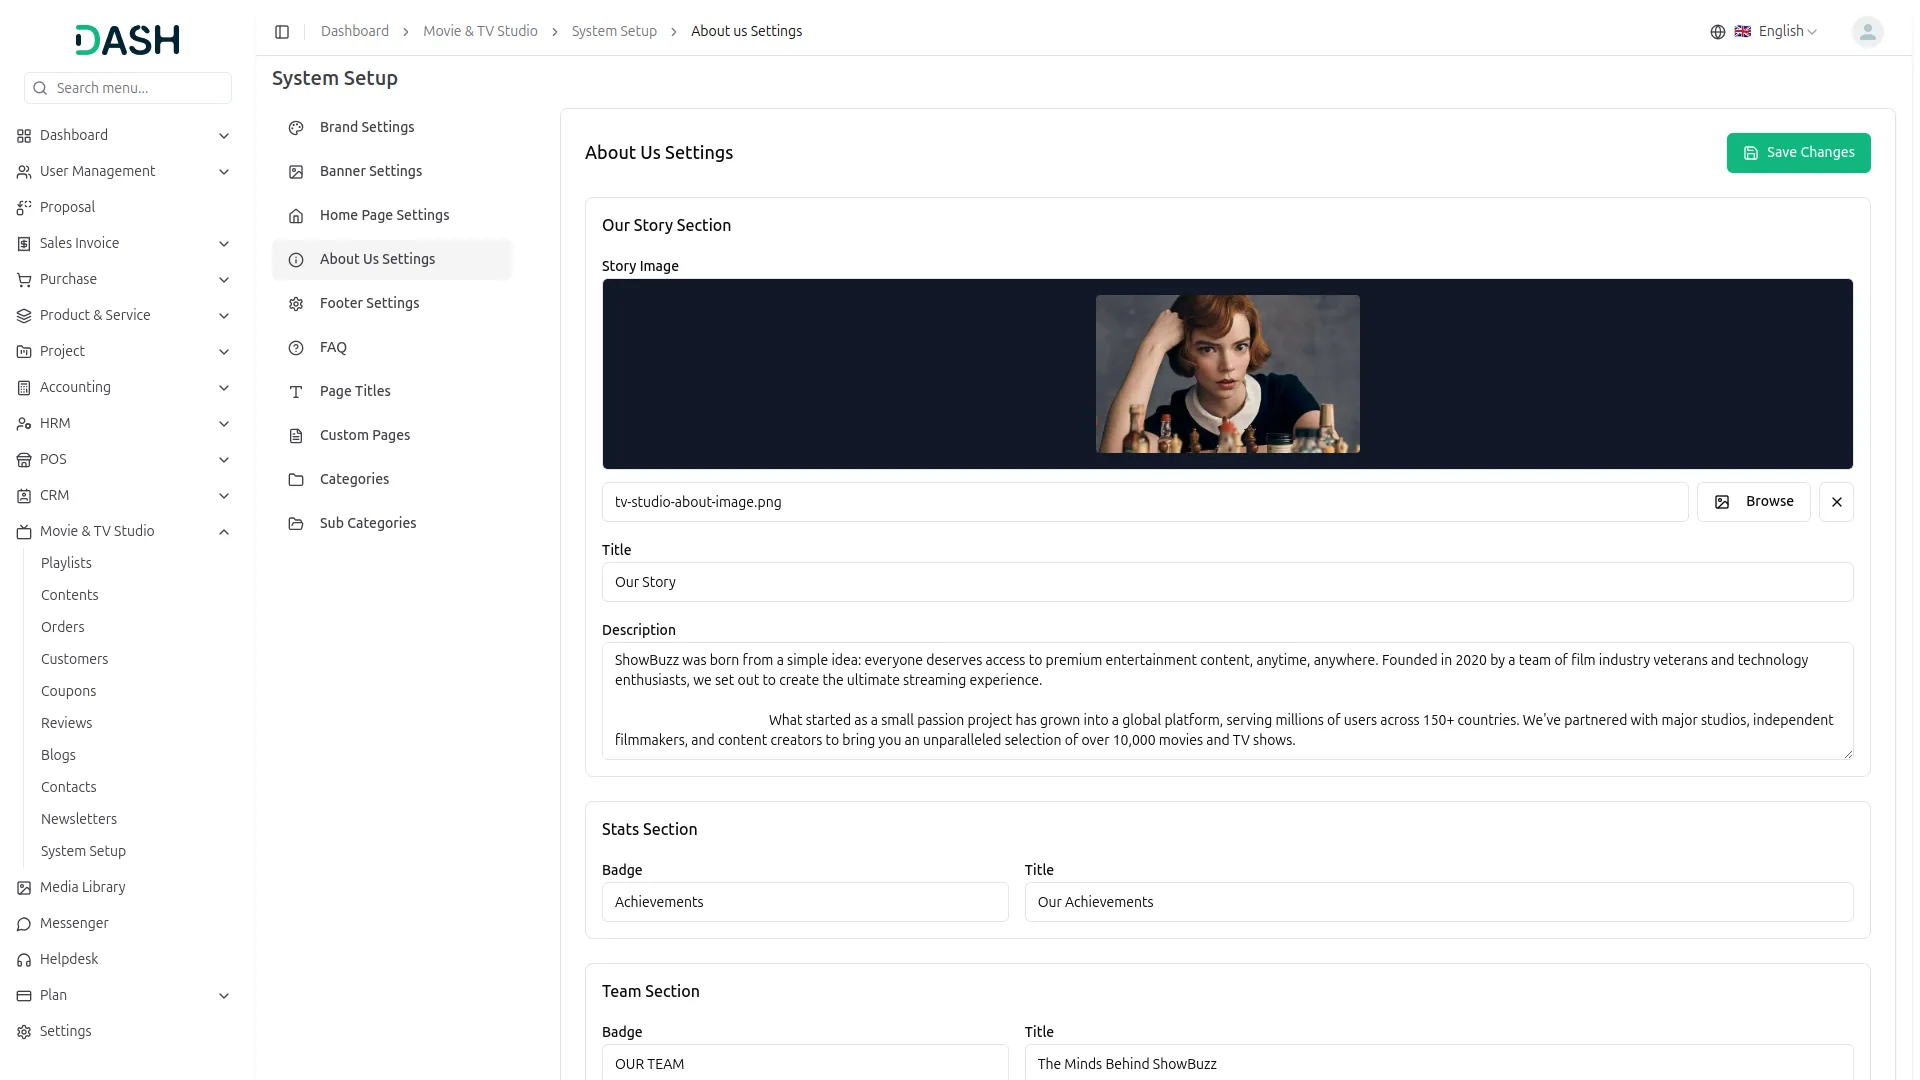Open the About Us Settings menu item

pos(377,259)
